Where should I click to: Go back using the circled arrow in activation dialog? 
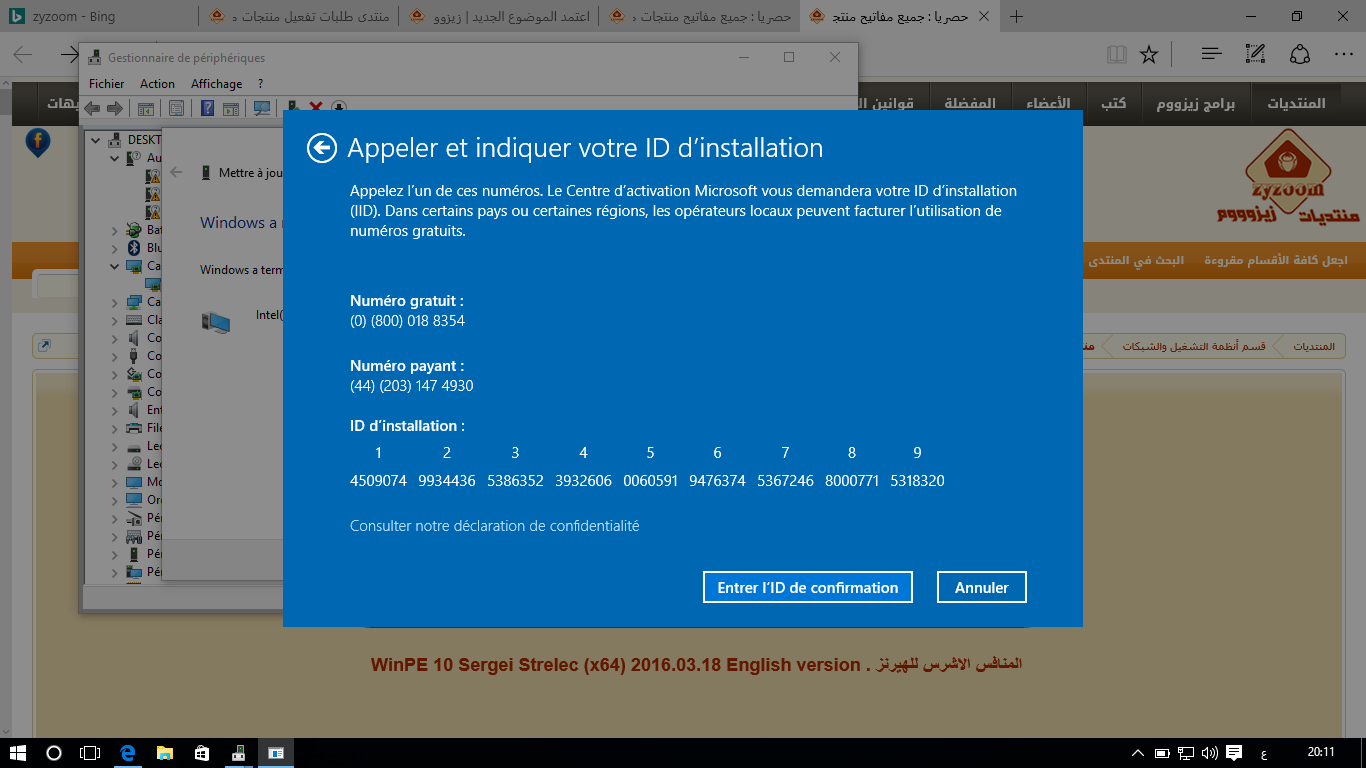pyautogui.click(x=321, y=148)
